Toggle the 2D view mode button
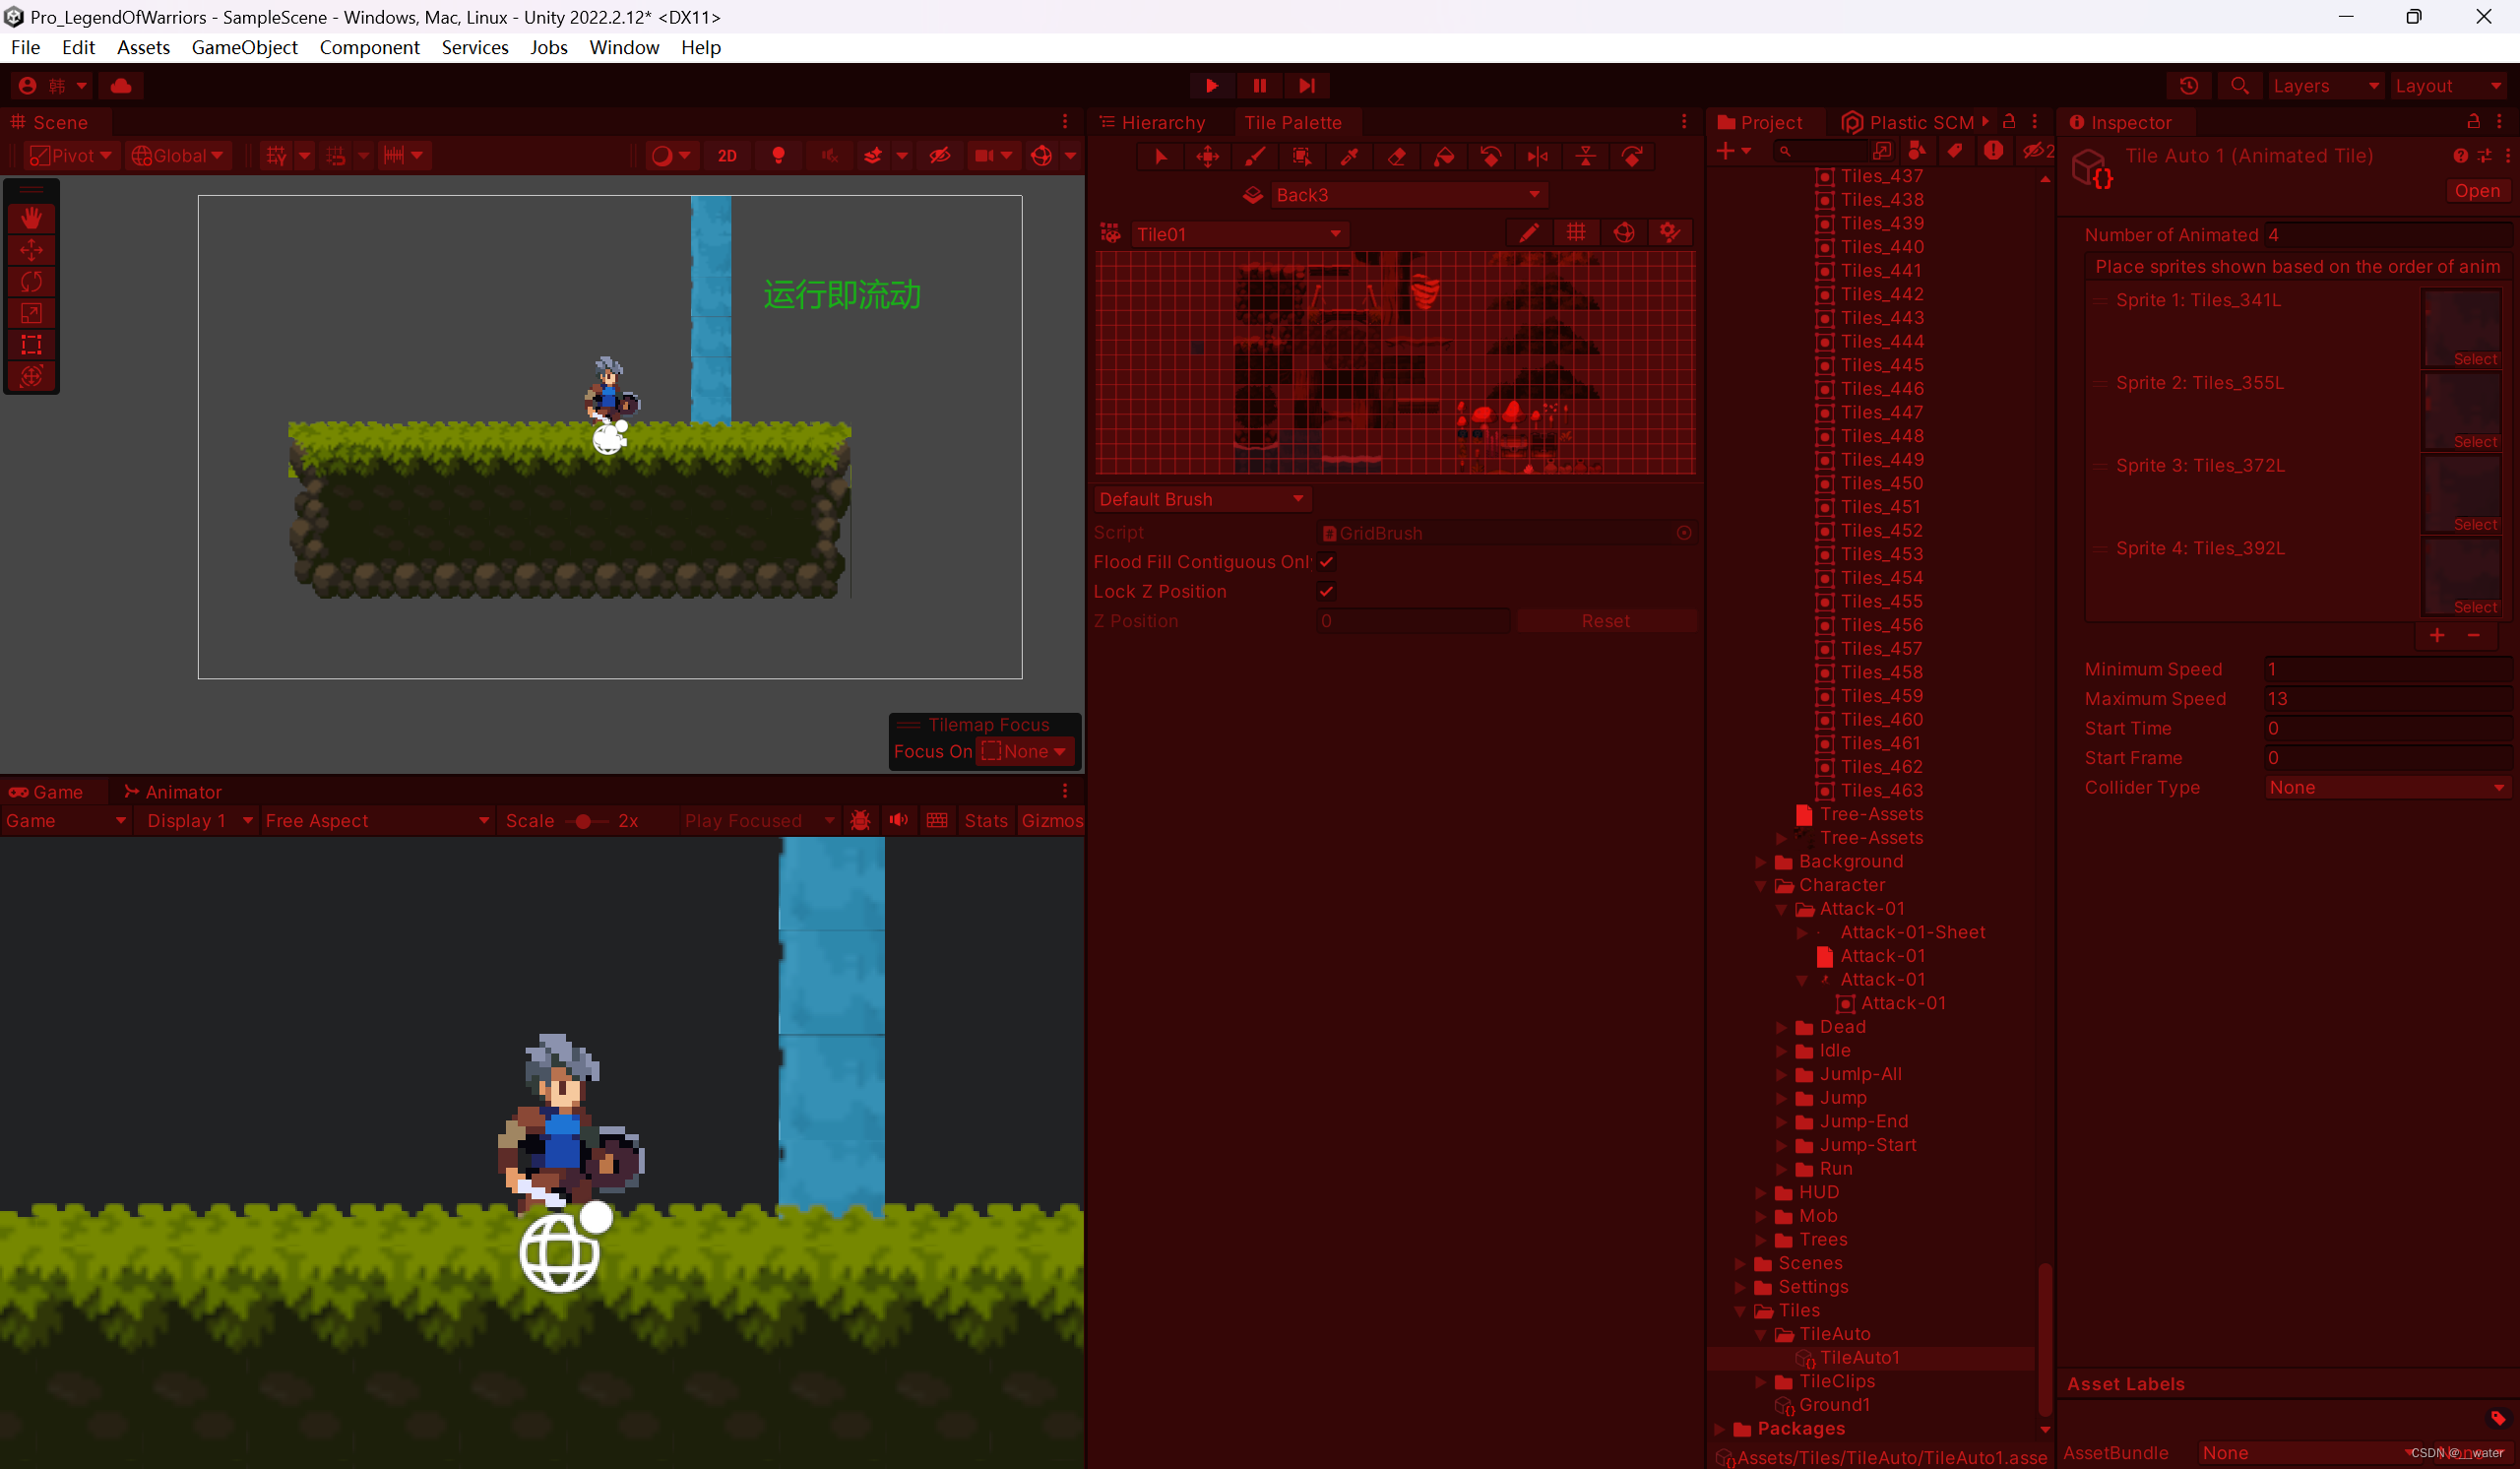2520x1469 pixels. pyautogui.click(x=727, y=156)
